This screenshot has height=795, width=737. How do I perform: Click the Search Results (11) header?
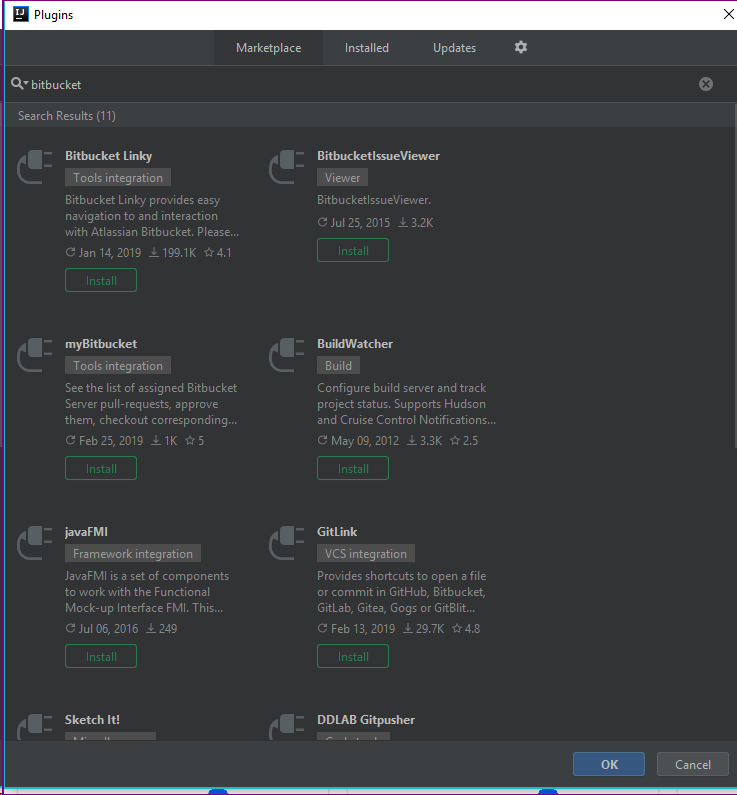(x=67, y=116)
